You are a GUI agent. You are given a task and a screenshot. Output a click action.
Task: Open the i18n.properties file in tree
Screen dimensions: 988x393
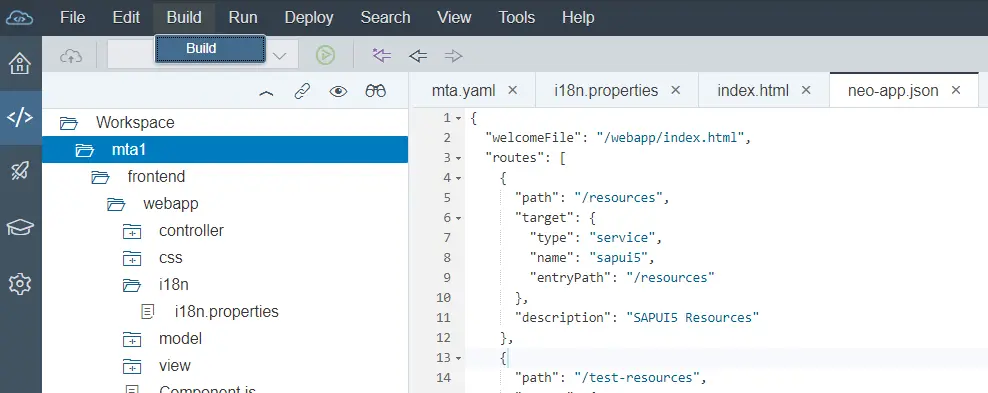point(226,312)
